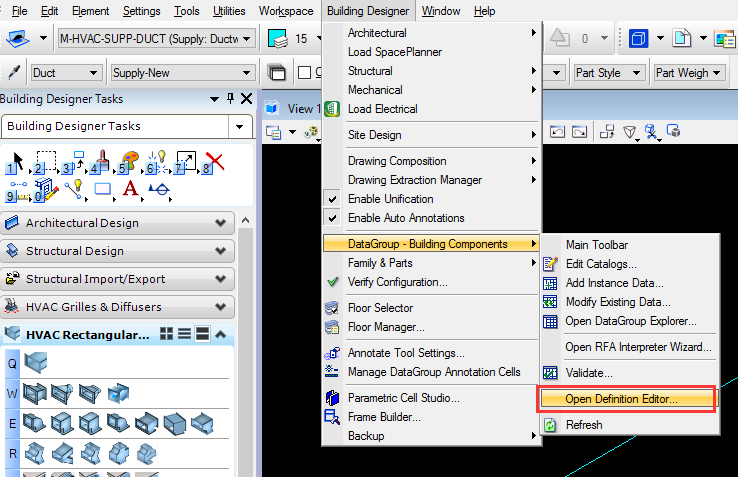The height and width of the screenshot is (477, 738).
Task: Click the blue rectangle shape tool
Action: click(103, 189)
